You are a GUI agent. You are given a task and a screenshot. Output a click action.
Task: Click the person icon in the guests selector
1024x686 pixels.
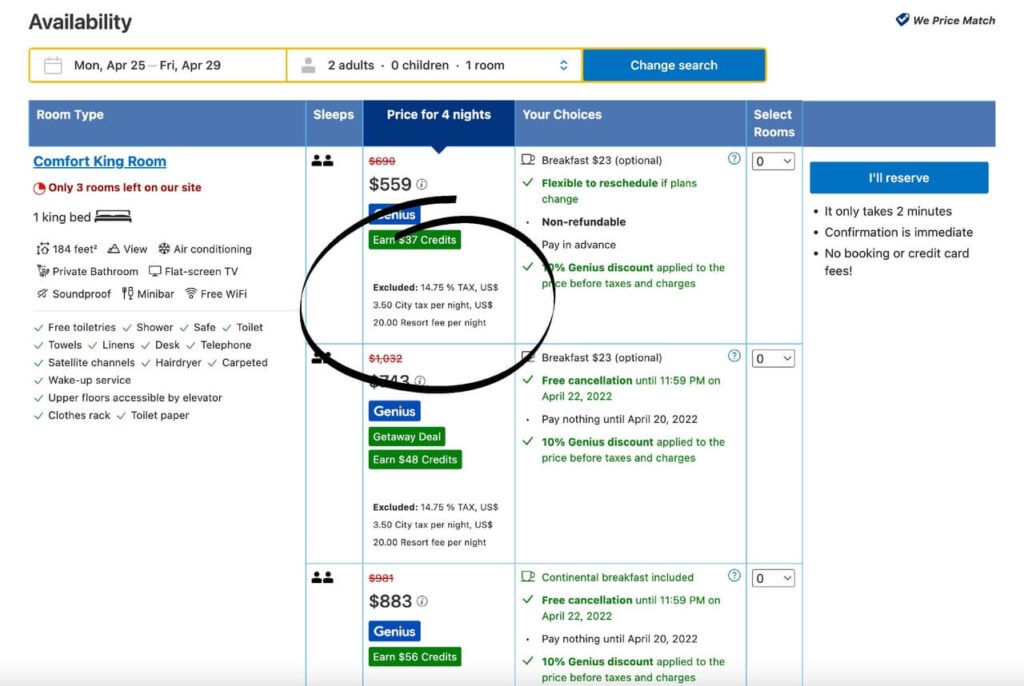(308, 65)
